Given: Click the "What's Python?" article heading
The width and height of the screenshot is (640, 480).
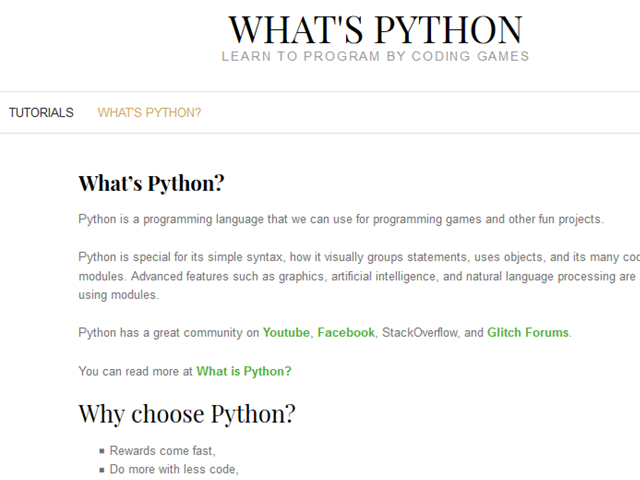Looking at the screenshot, I should 151,184.
